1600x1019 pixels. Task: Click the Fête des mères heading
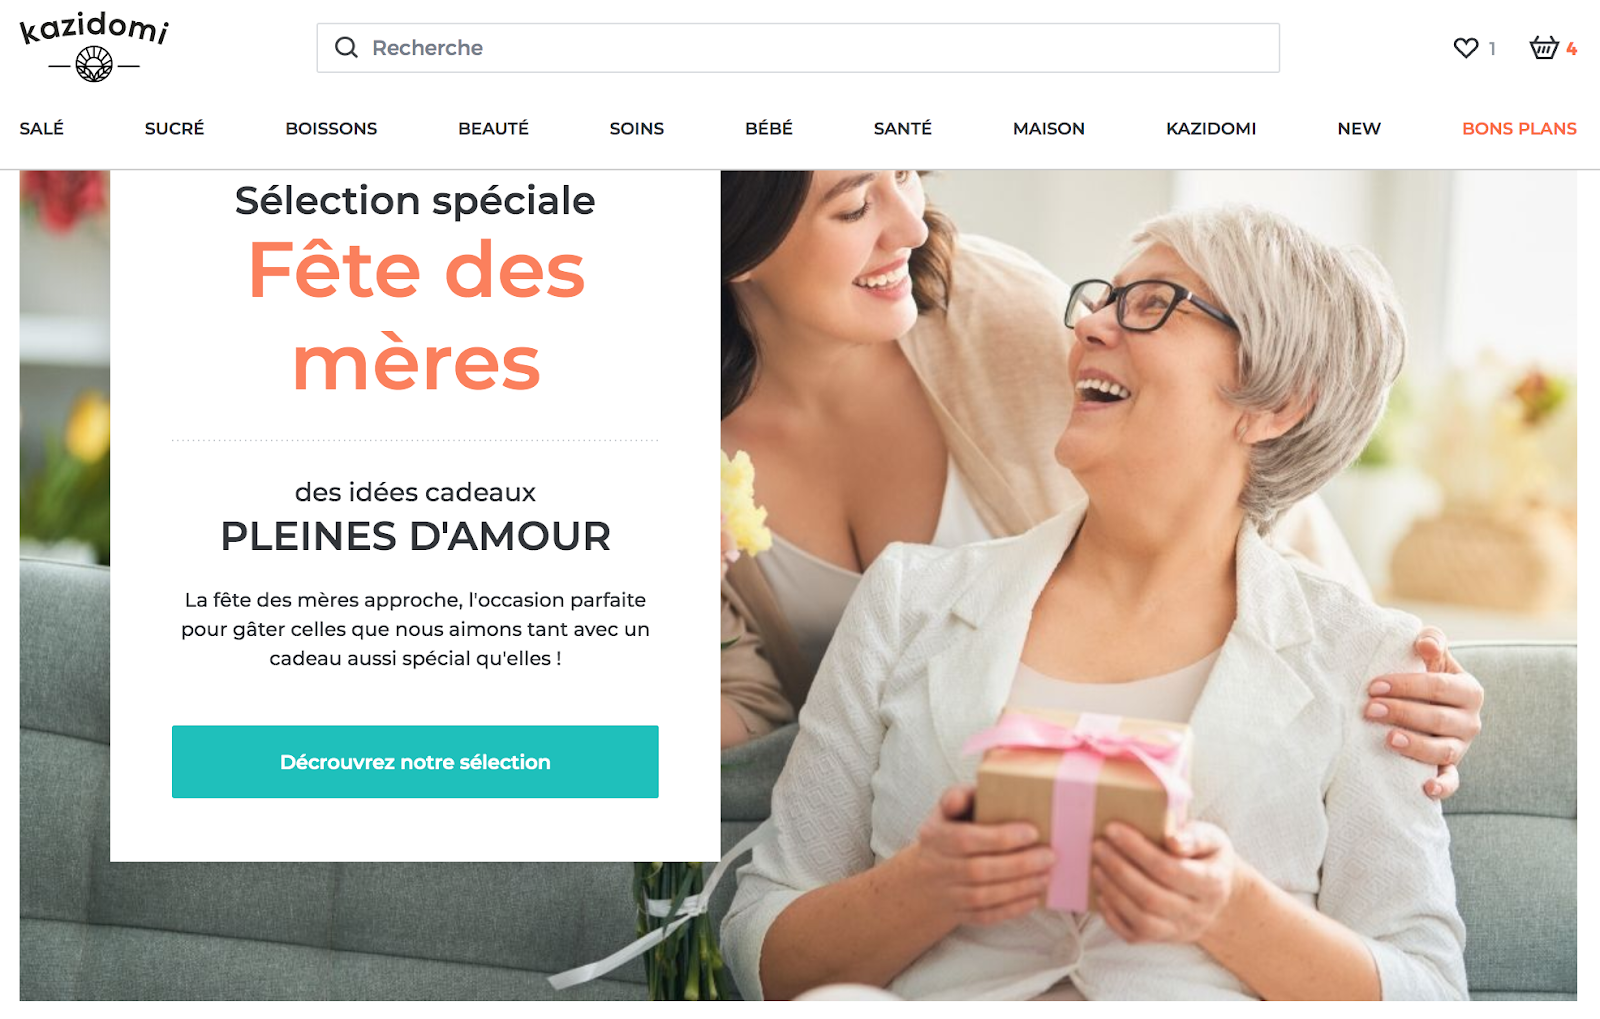click(x=416, y=316)
